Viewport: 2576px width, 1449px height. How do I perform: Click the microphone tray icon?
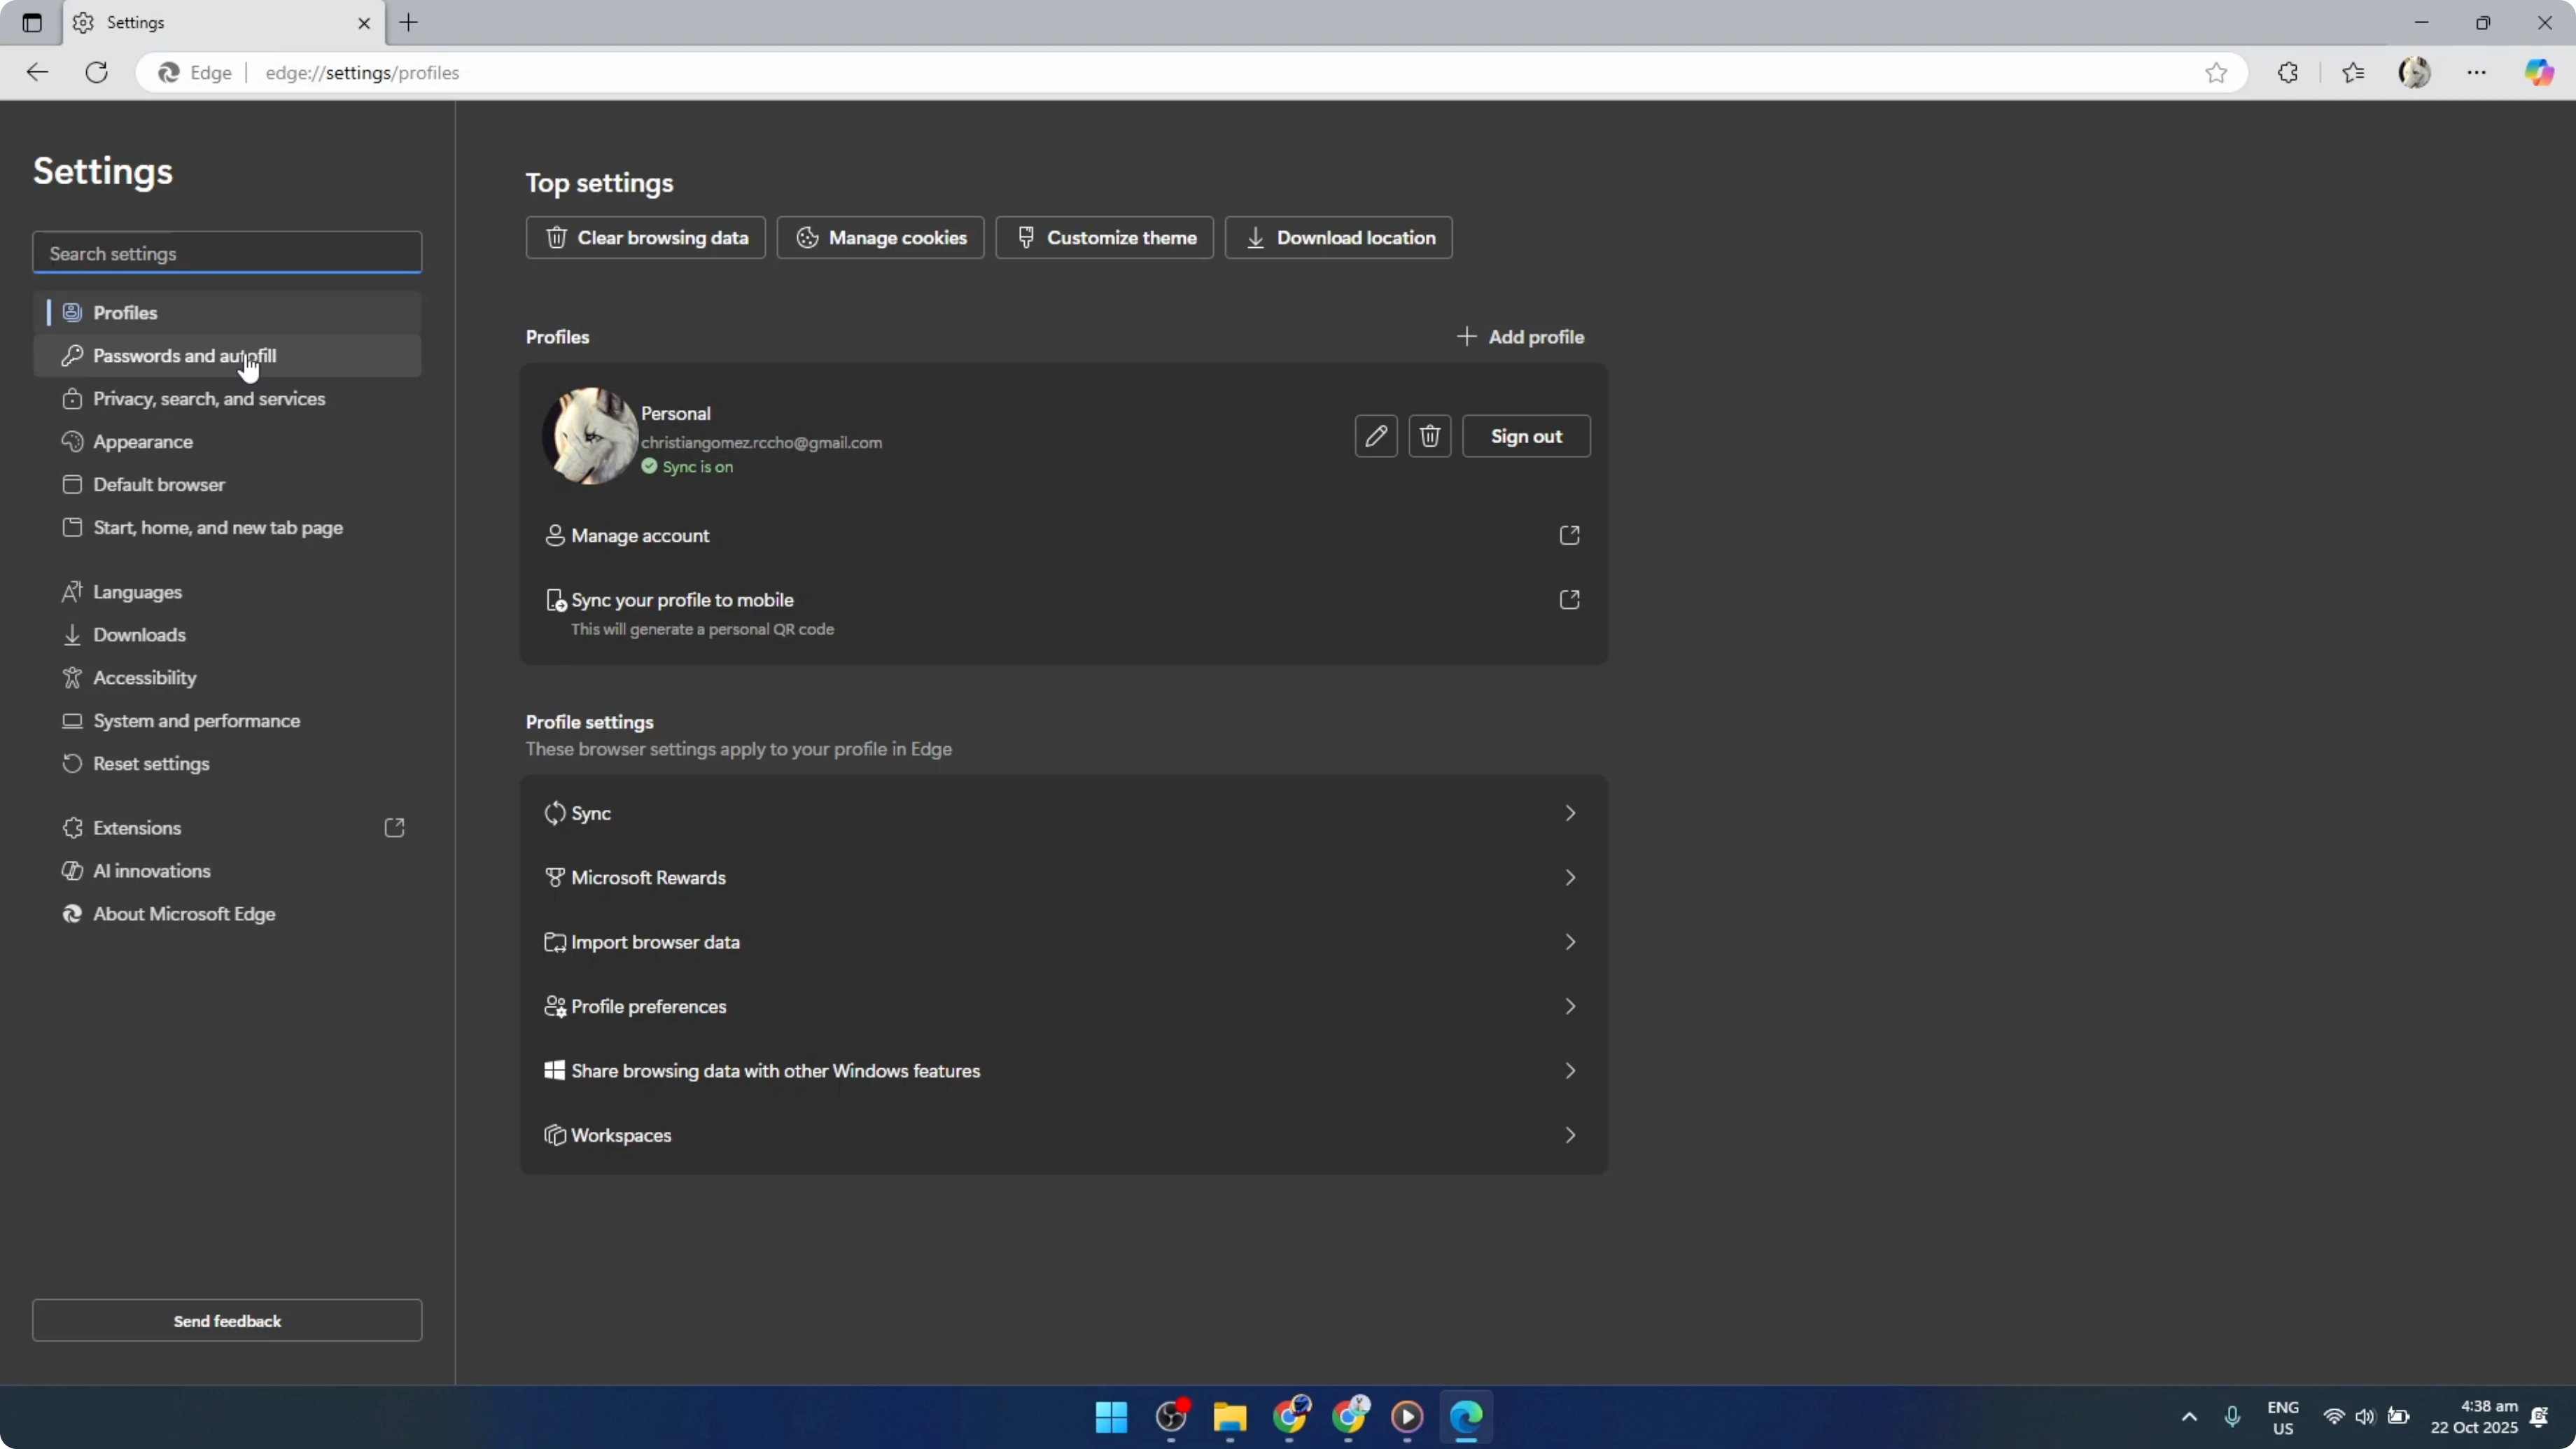pos(2232,1417)
